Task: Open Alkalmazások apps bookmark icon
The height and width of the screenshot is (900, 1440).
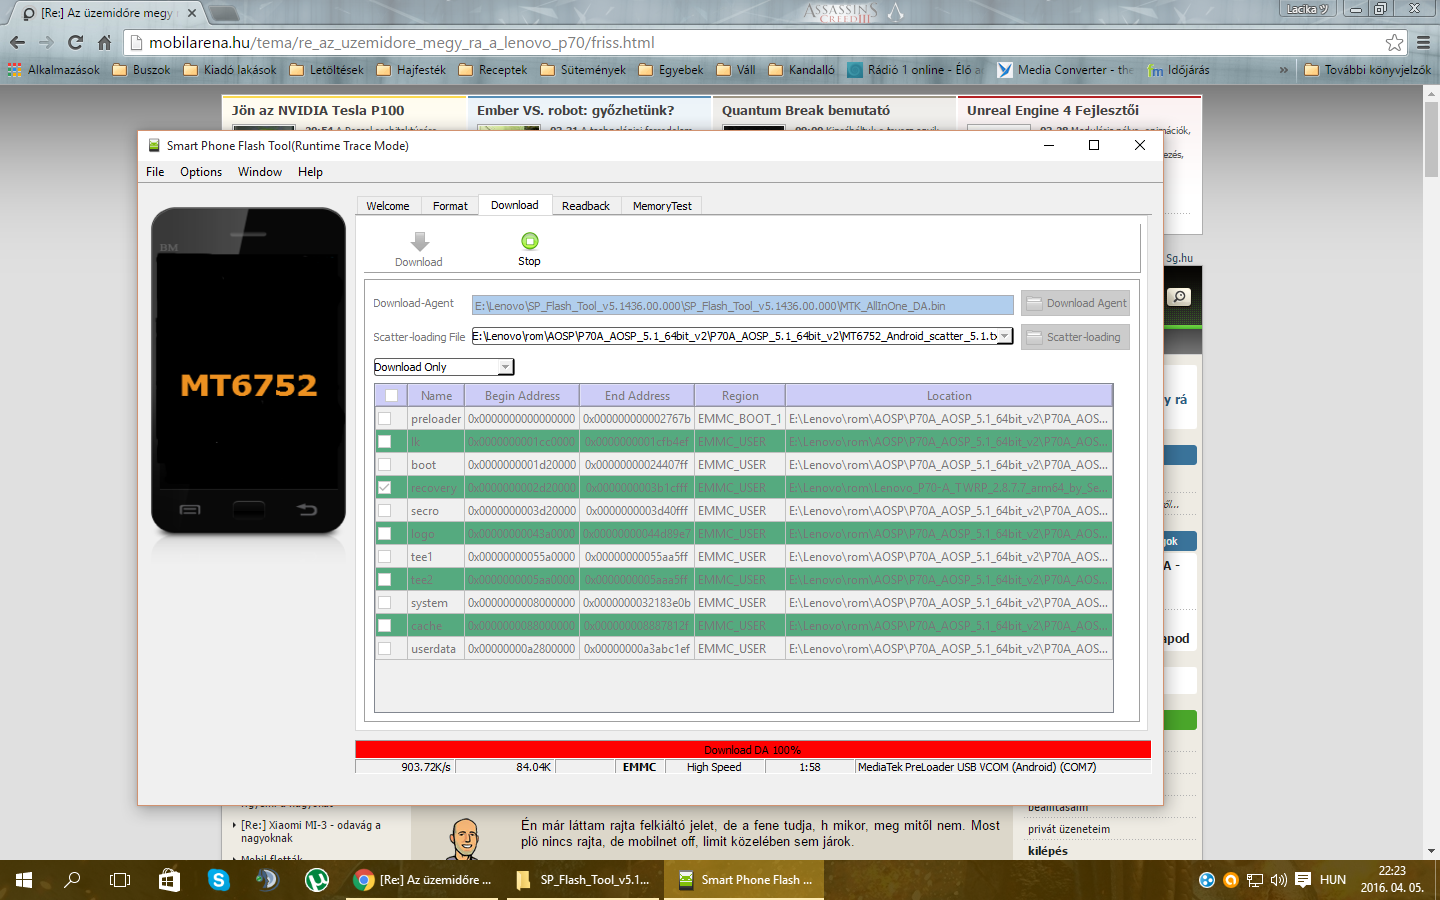Action: (x=14, y=70)
